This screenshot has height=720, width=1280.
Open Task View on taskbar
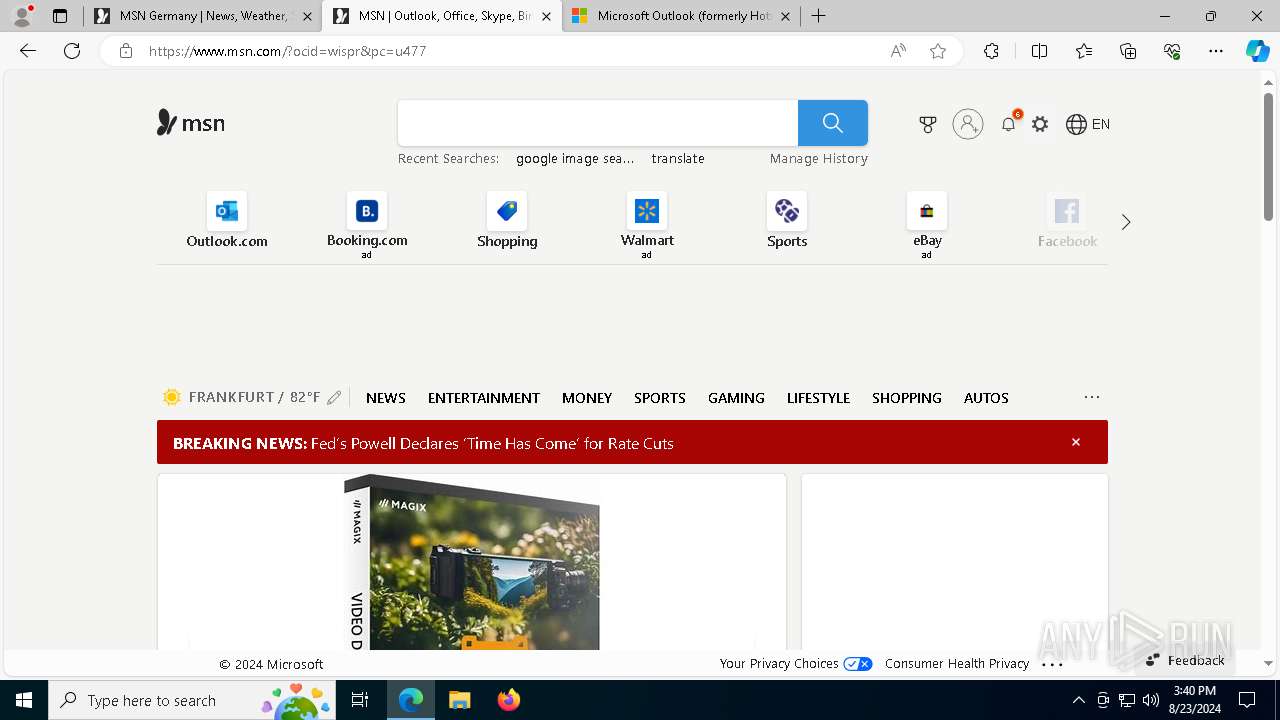pyautogui.click(x=360, y=700)
